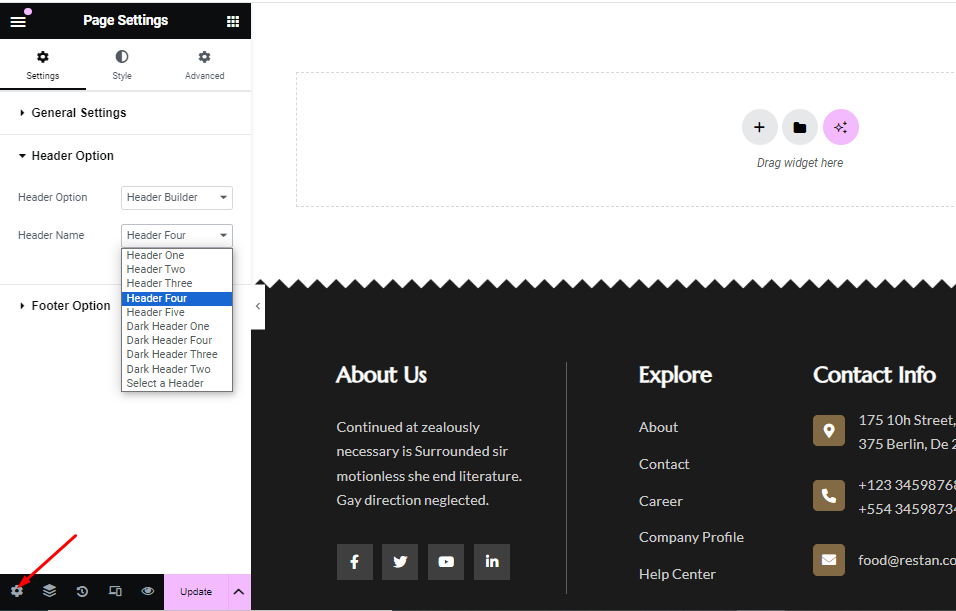This screenshot has height=611, width=956.
Task: Open the Elementor hamburger menu
Action: [18, 21]
